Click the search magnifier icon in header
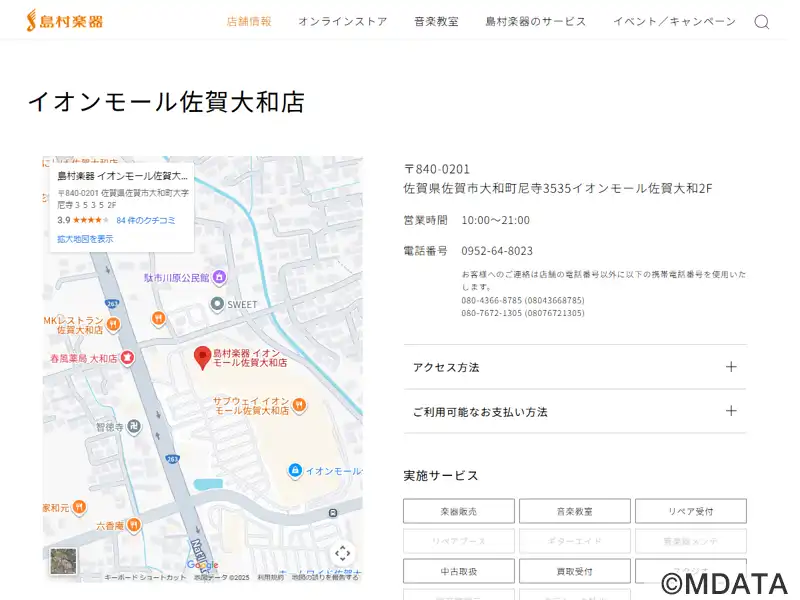 pos(762,22)
